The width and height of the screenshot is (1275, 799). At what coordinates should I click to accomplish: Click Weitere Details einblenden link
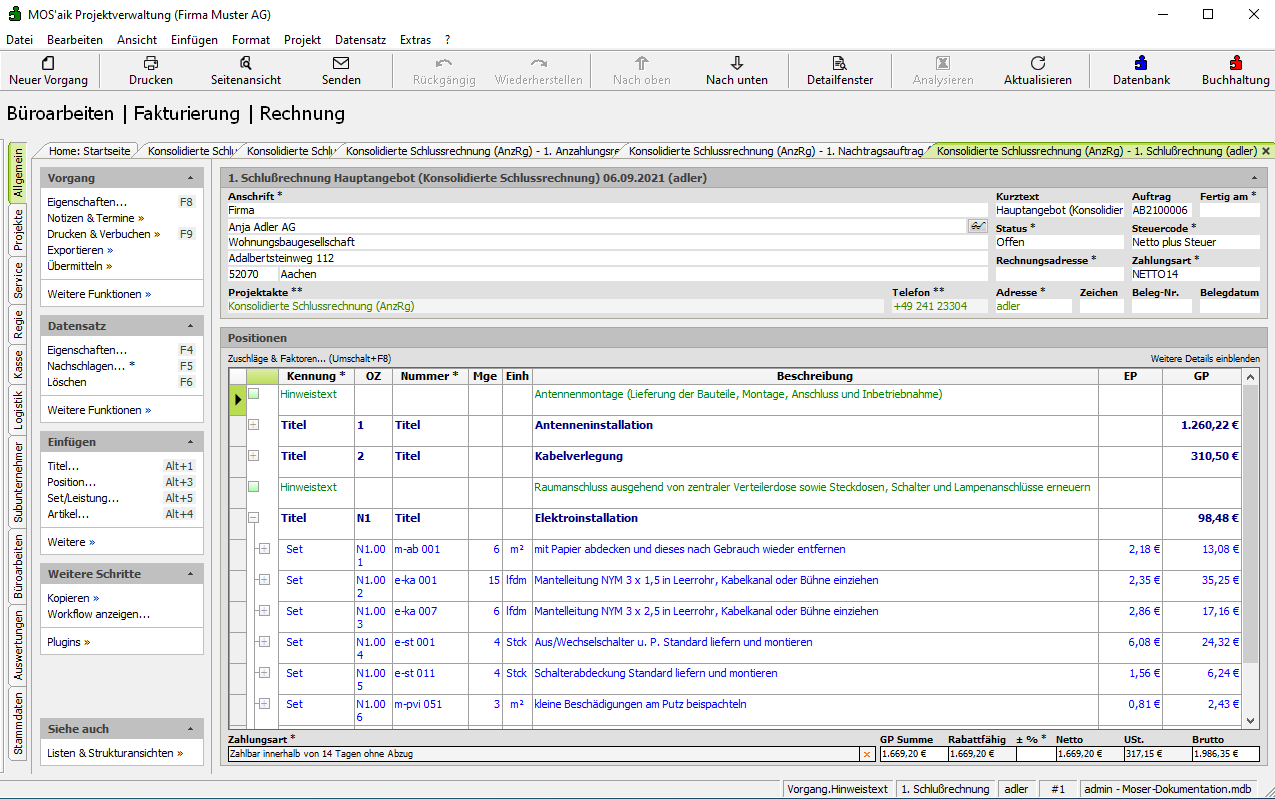(1205, 358)
